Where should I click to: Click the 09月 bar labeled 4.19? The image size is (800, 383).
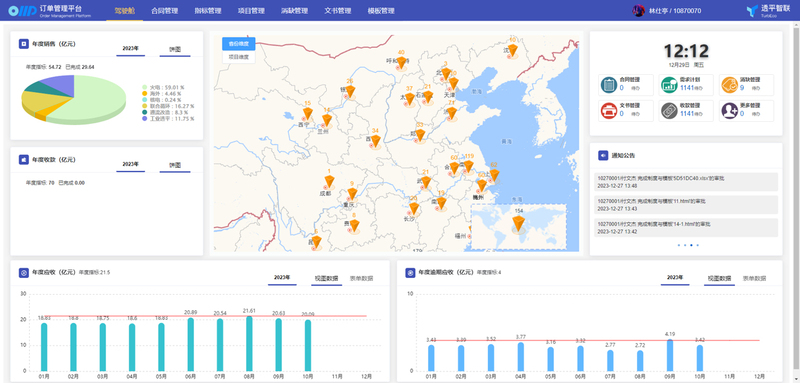pos(670,355)
